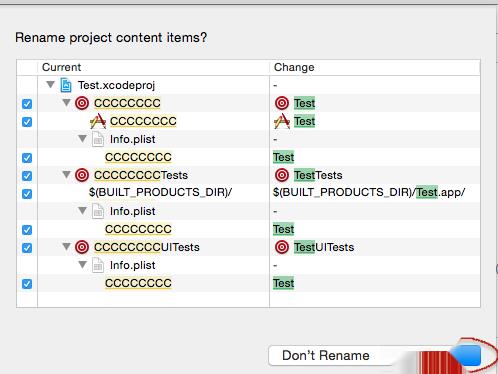
Task: Uncheck the CCCCCCCC target checkbox
Action: coord(27,104)
